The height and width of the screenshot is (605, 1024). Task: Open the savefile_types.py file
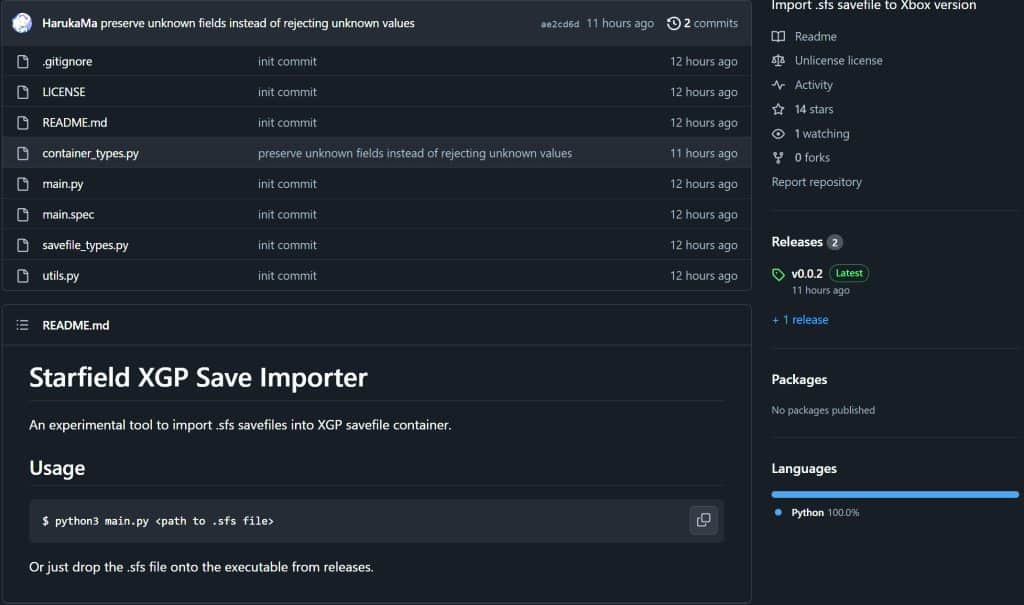pos(86,245)
